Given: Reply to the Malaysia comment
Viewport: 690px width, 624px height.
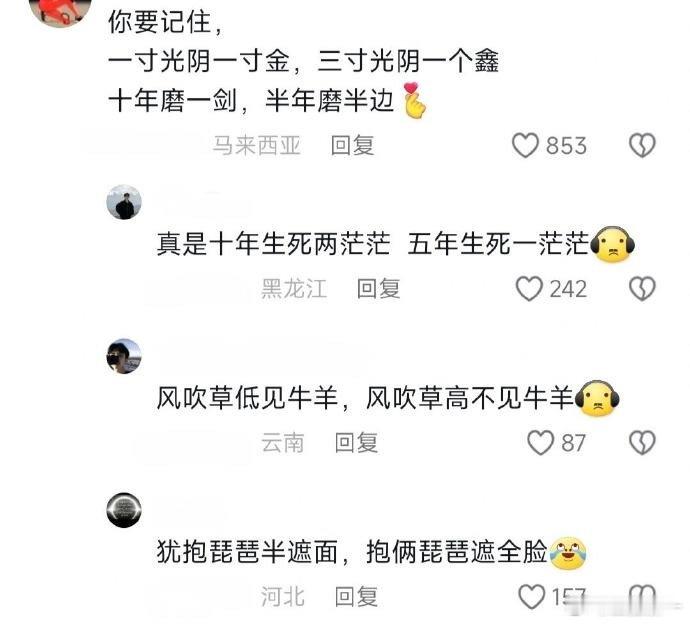Looking at the screenshot, I should (352, 146).
